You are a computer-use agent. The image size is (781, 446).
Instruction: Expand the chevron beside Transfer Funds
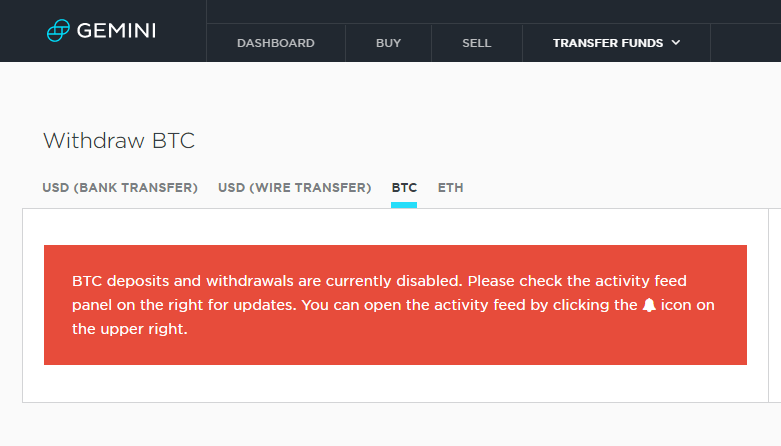675,43
